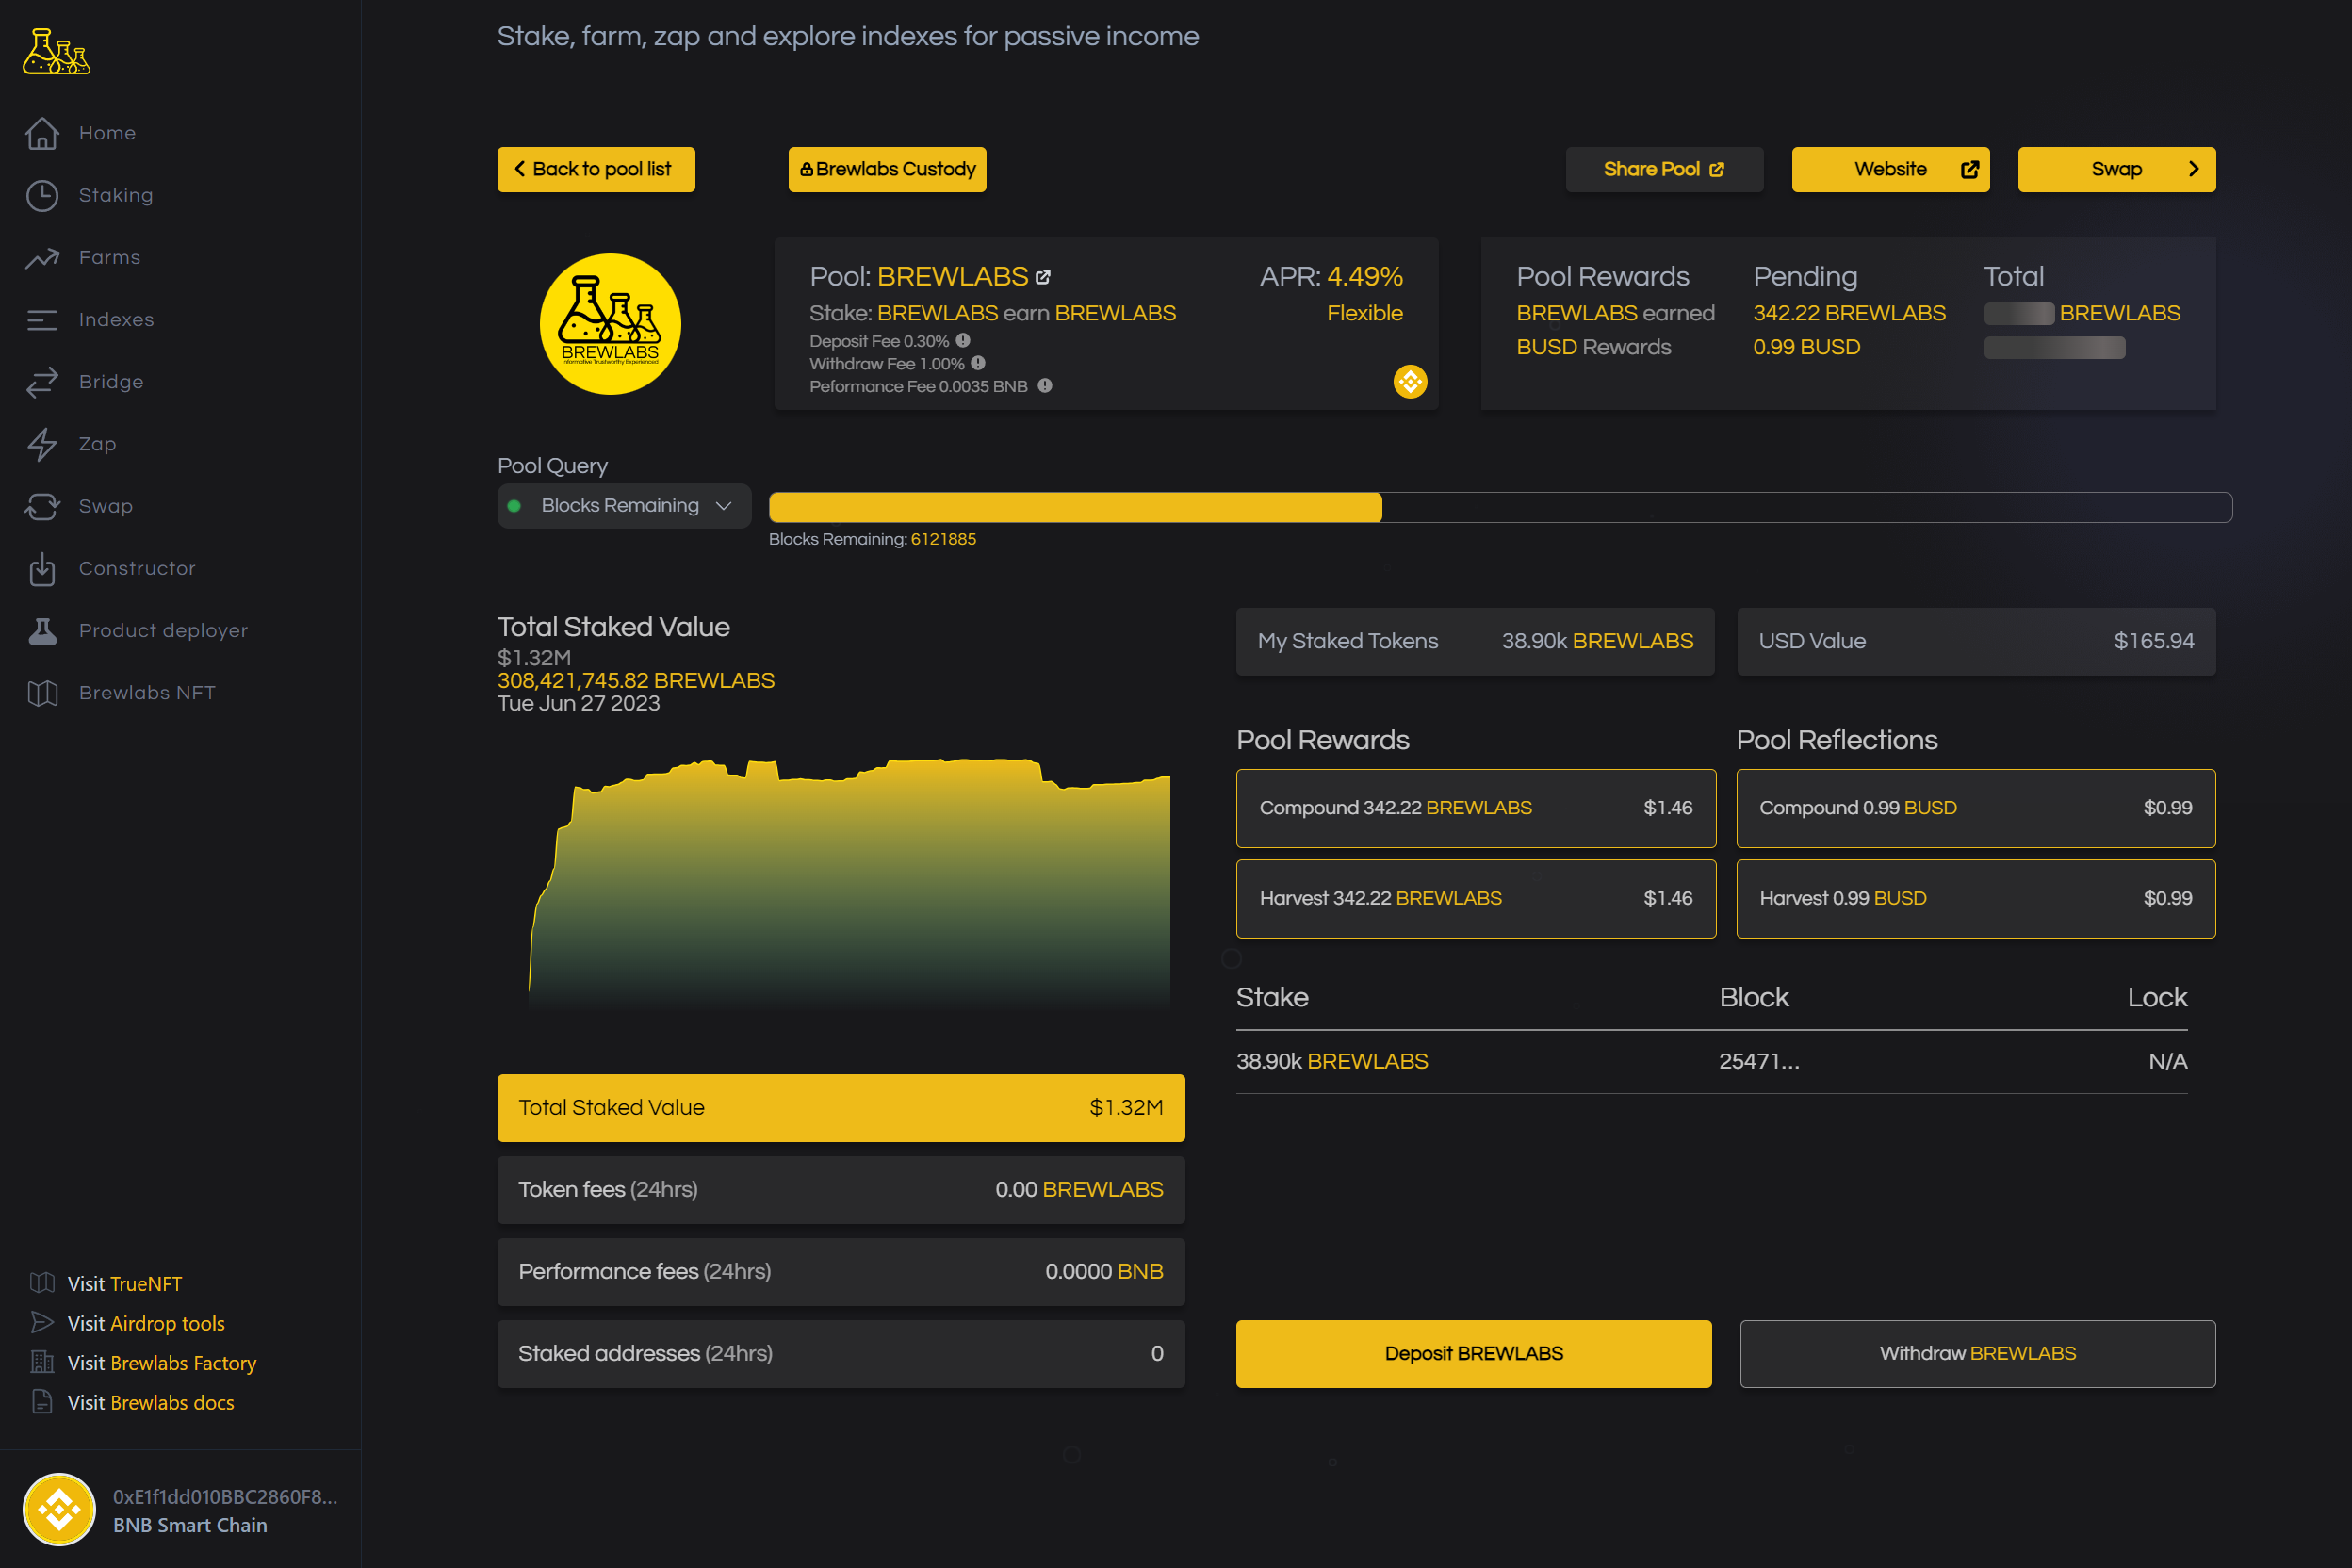Open the Constructor page
This screenshot has width=2352, height=1568.
137,568
